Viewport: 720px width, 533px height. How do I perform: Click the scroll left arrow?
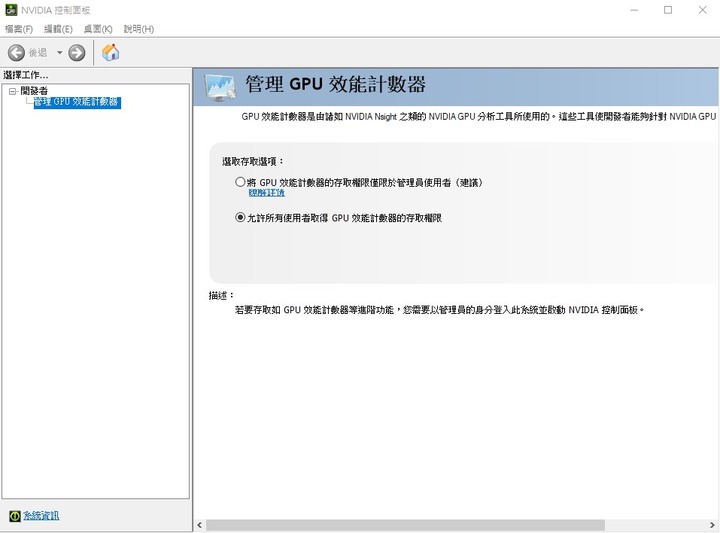coord(199,525)
